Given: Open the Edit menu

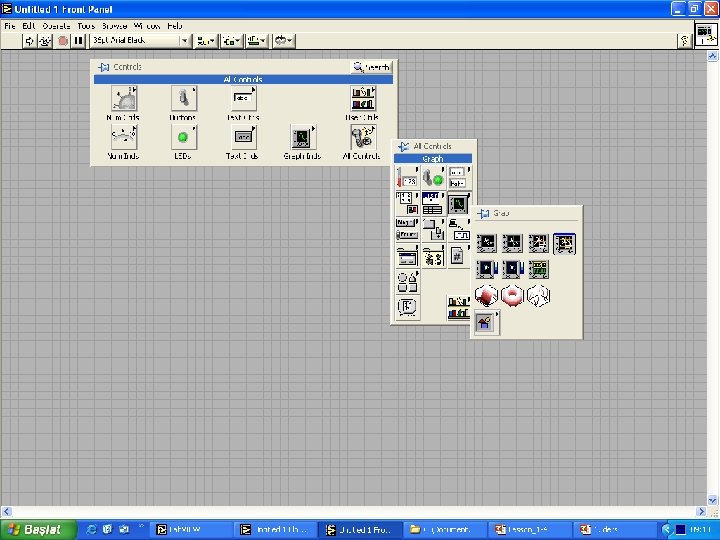Looking at the screenshot, I should click(x=29, y=26).
